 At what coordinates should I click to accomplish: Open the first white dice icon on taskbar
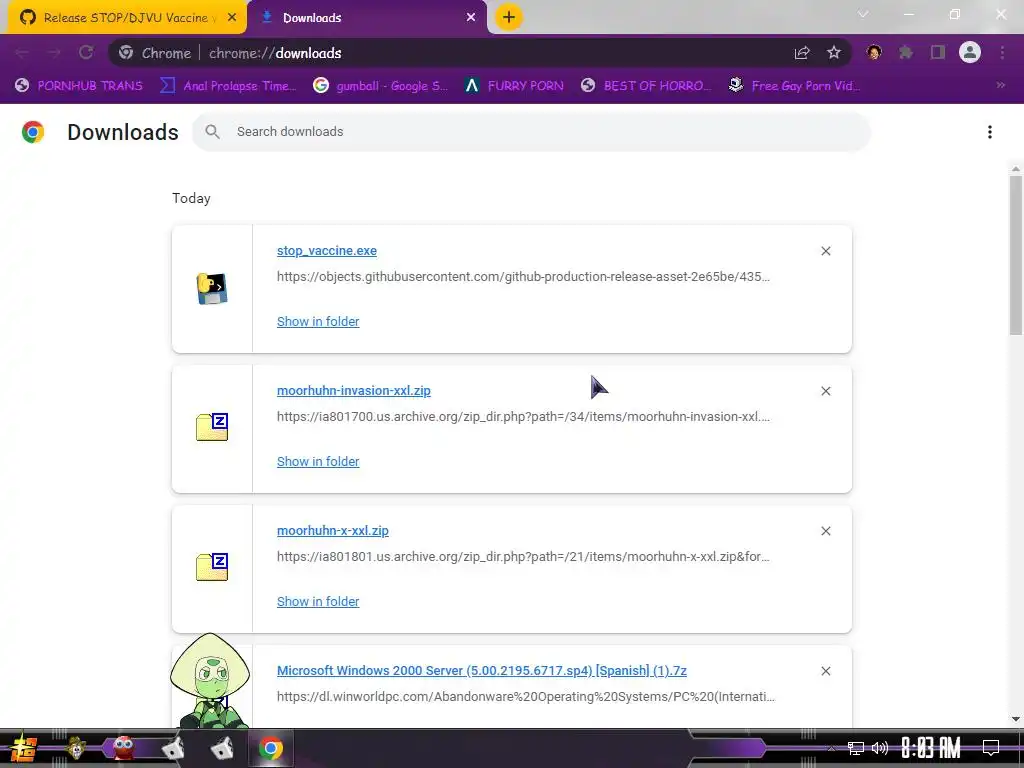pyautogui.click(x=173, y=748)
